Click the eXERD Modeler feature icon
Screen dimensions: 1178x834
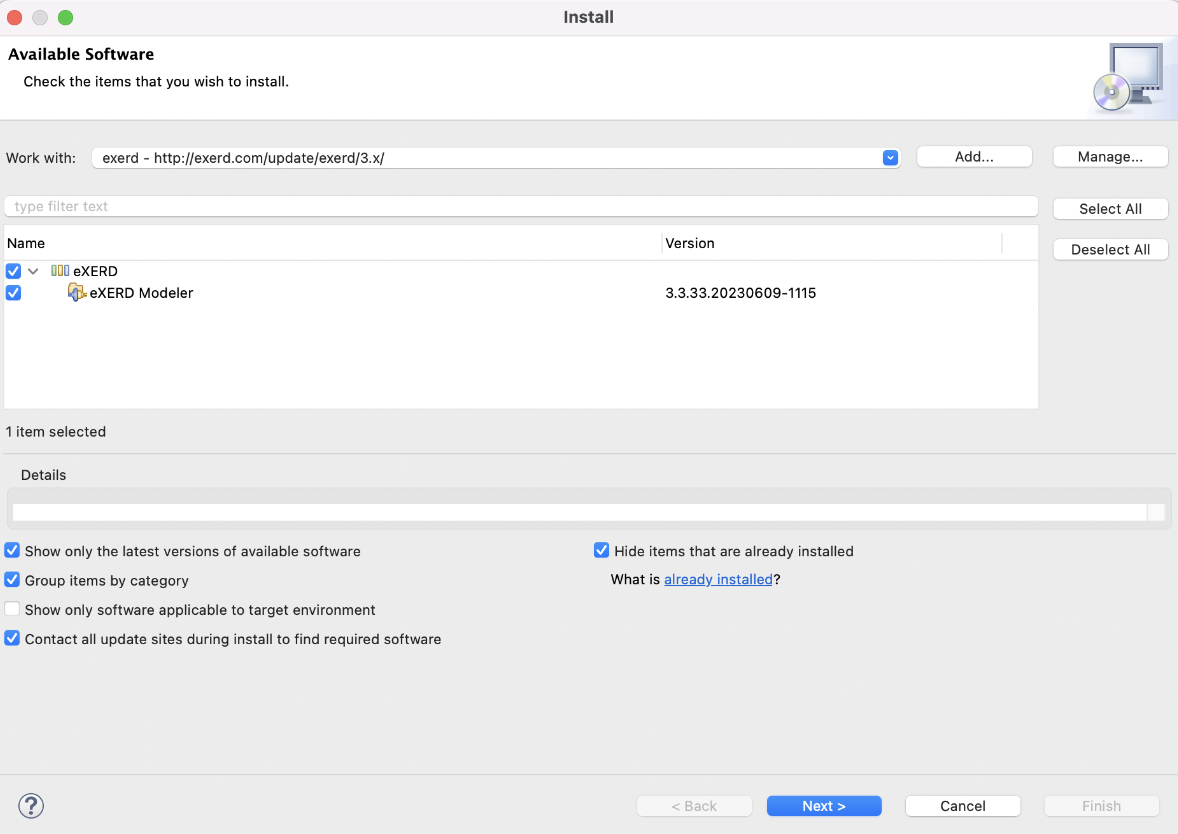pos(77,292)
